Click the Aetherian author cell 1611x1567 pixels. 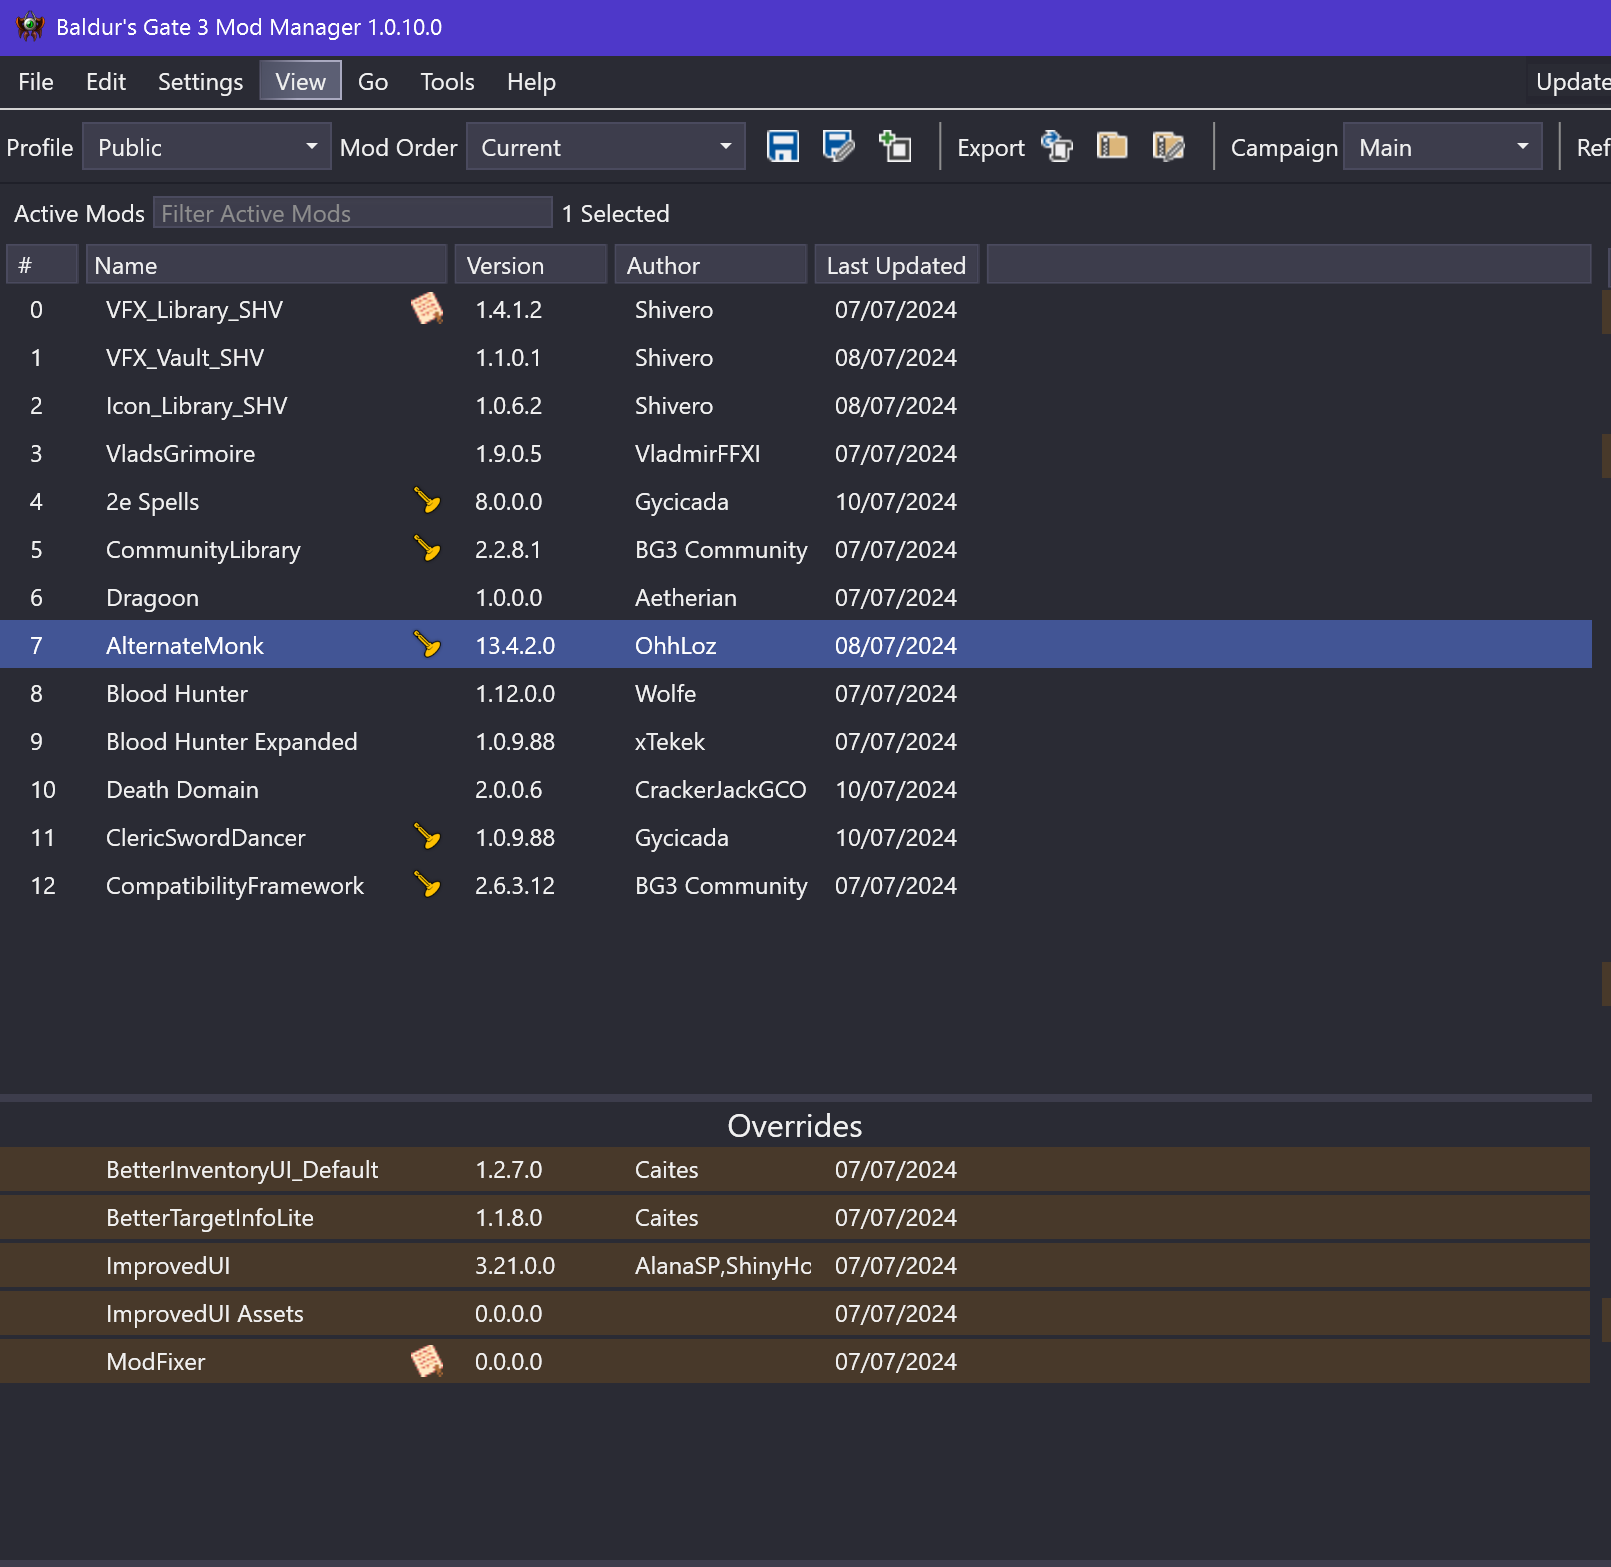(x=685, y=597)
